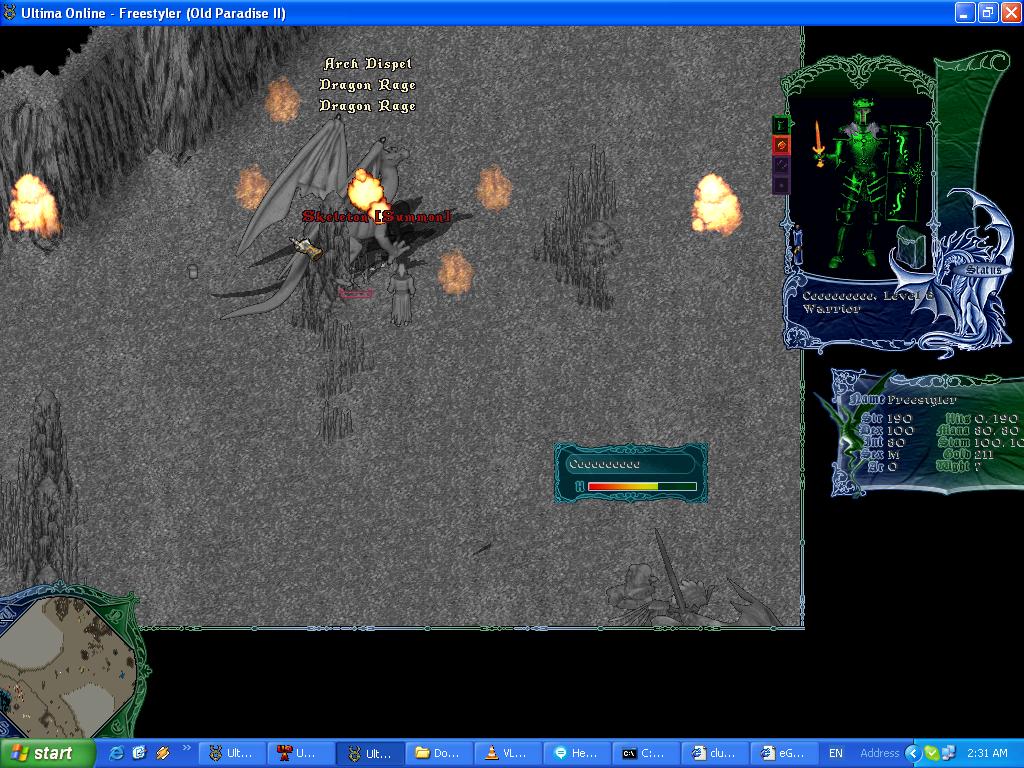Switch to the eG... taskbar button
Viewport: 1024px width, 768px height.
click(784, 753)
